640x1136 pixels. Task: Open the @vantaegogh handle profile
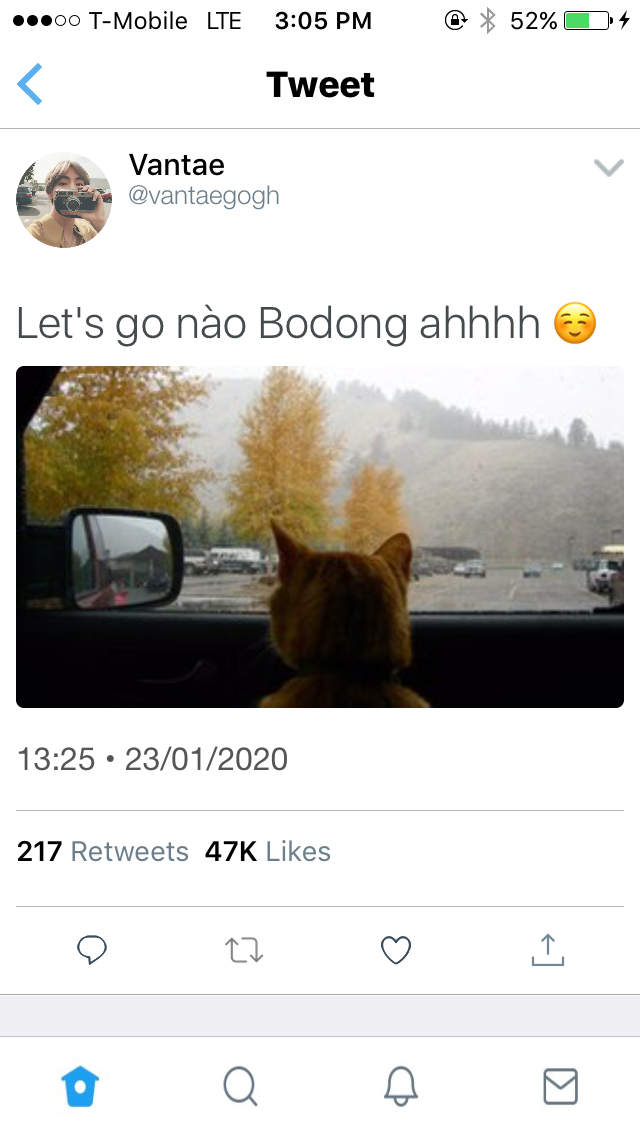click(x=204, y=196)
